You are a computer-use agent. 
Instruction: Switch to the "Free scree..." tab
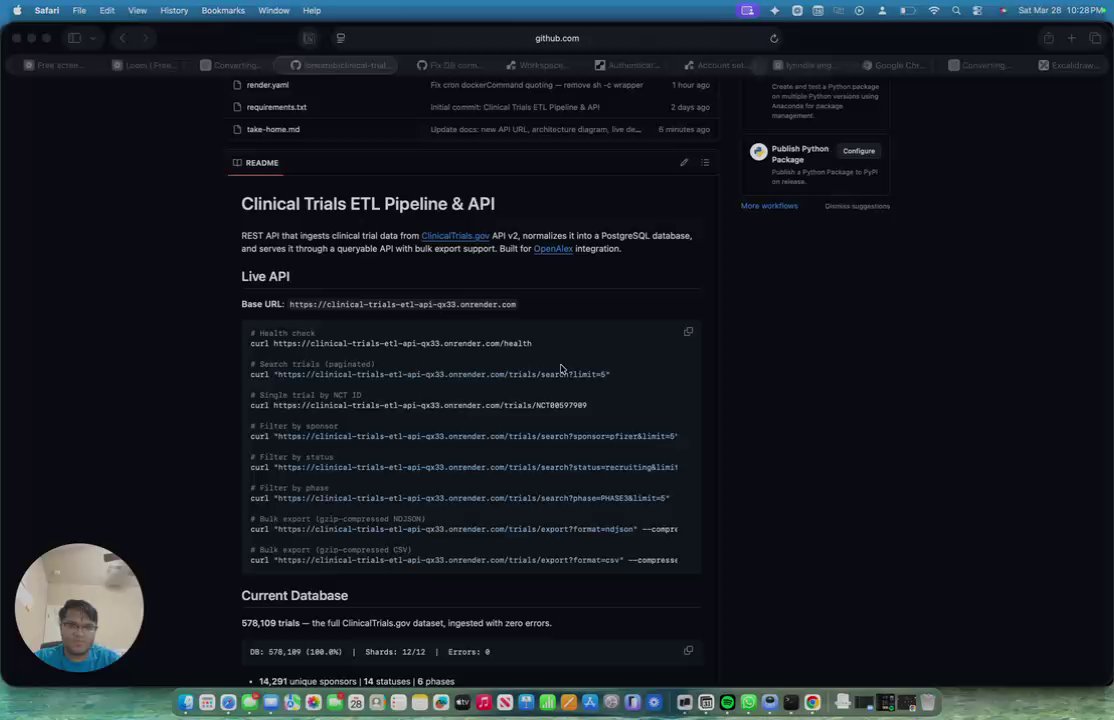(54, 65)
